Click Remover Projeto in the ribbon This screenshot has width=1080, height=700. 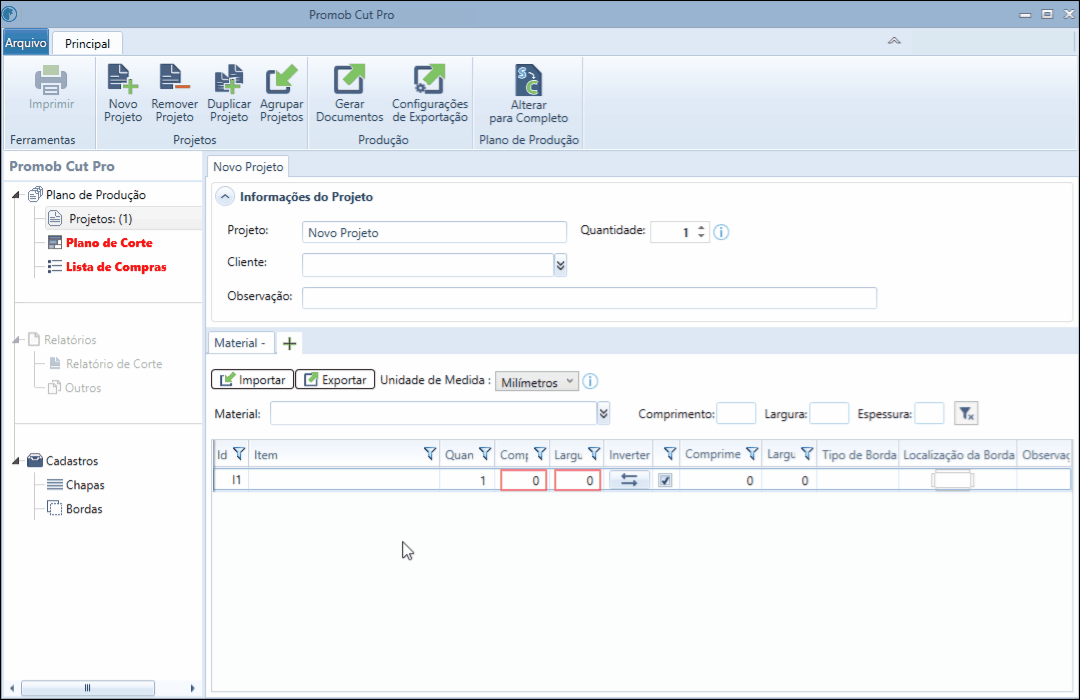pyautogui.click(x=174, y=93)
